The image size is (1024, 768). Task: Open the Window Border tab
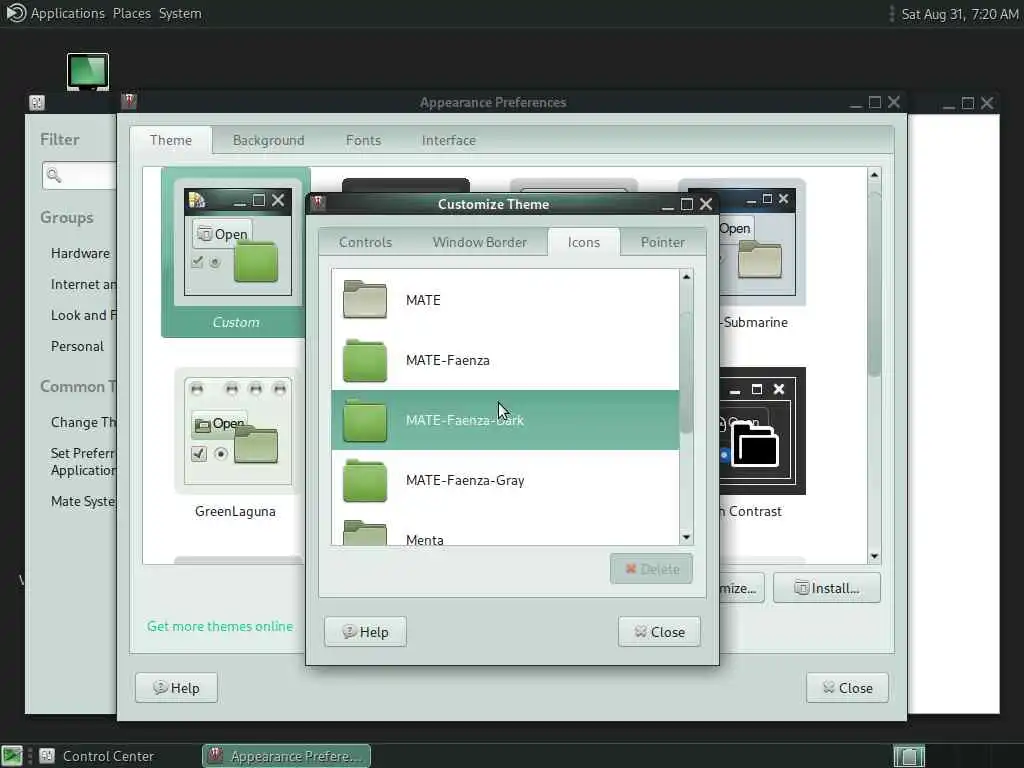click(x=479, y=242)
